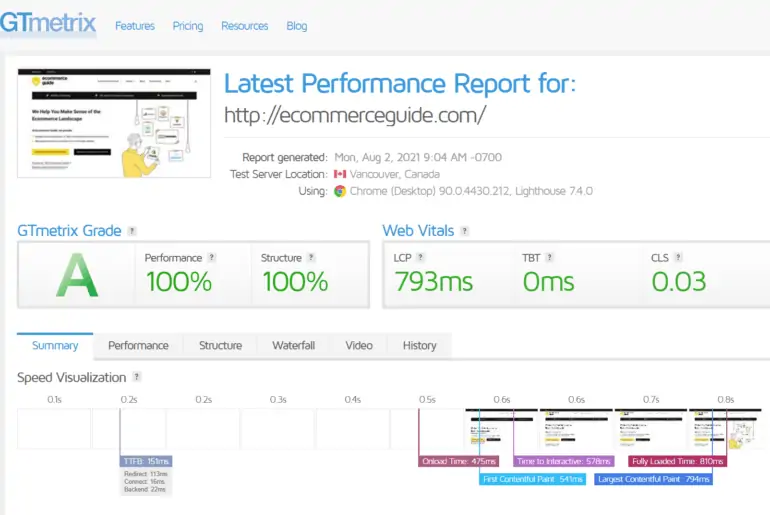This screenshot has width=770, height=515.
Task: Open the Features nav link
Action: click(135, 26)
